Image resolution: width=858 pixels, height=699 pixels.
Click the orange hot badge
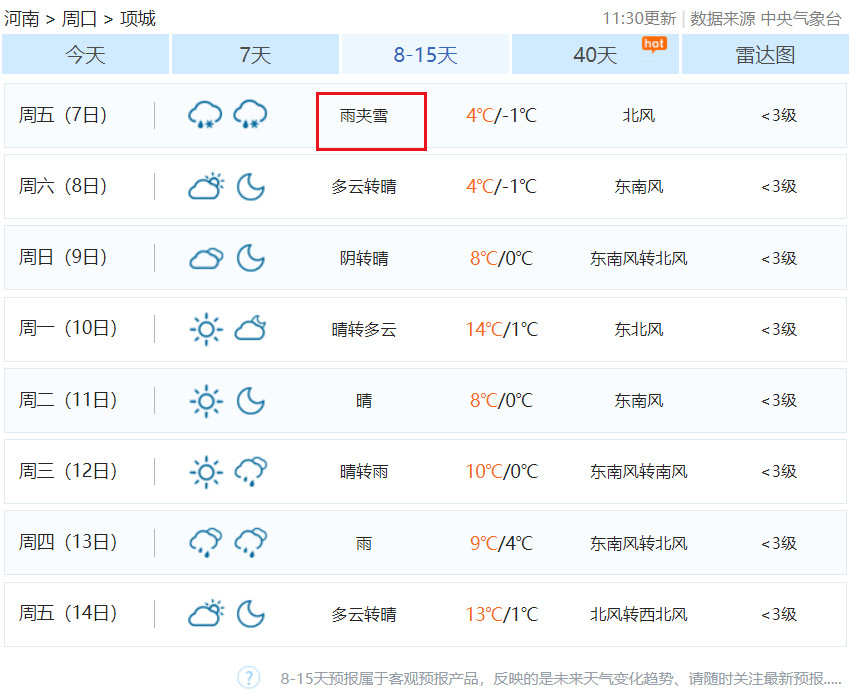(654, 43)
